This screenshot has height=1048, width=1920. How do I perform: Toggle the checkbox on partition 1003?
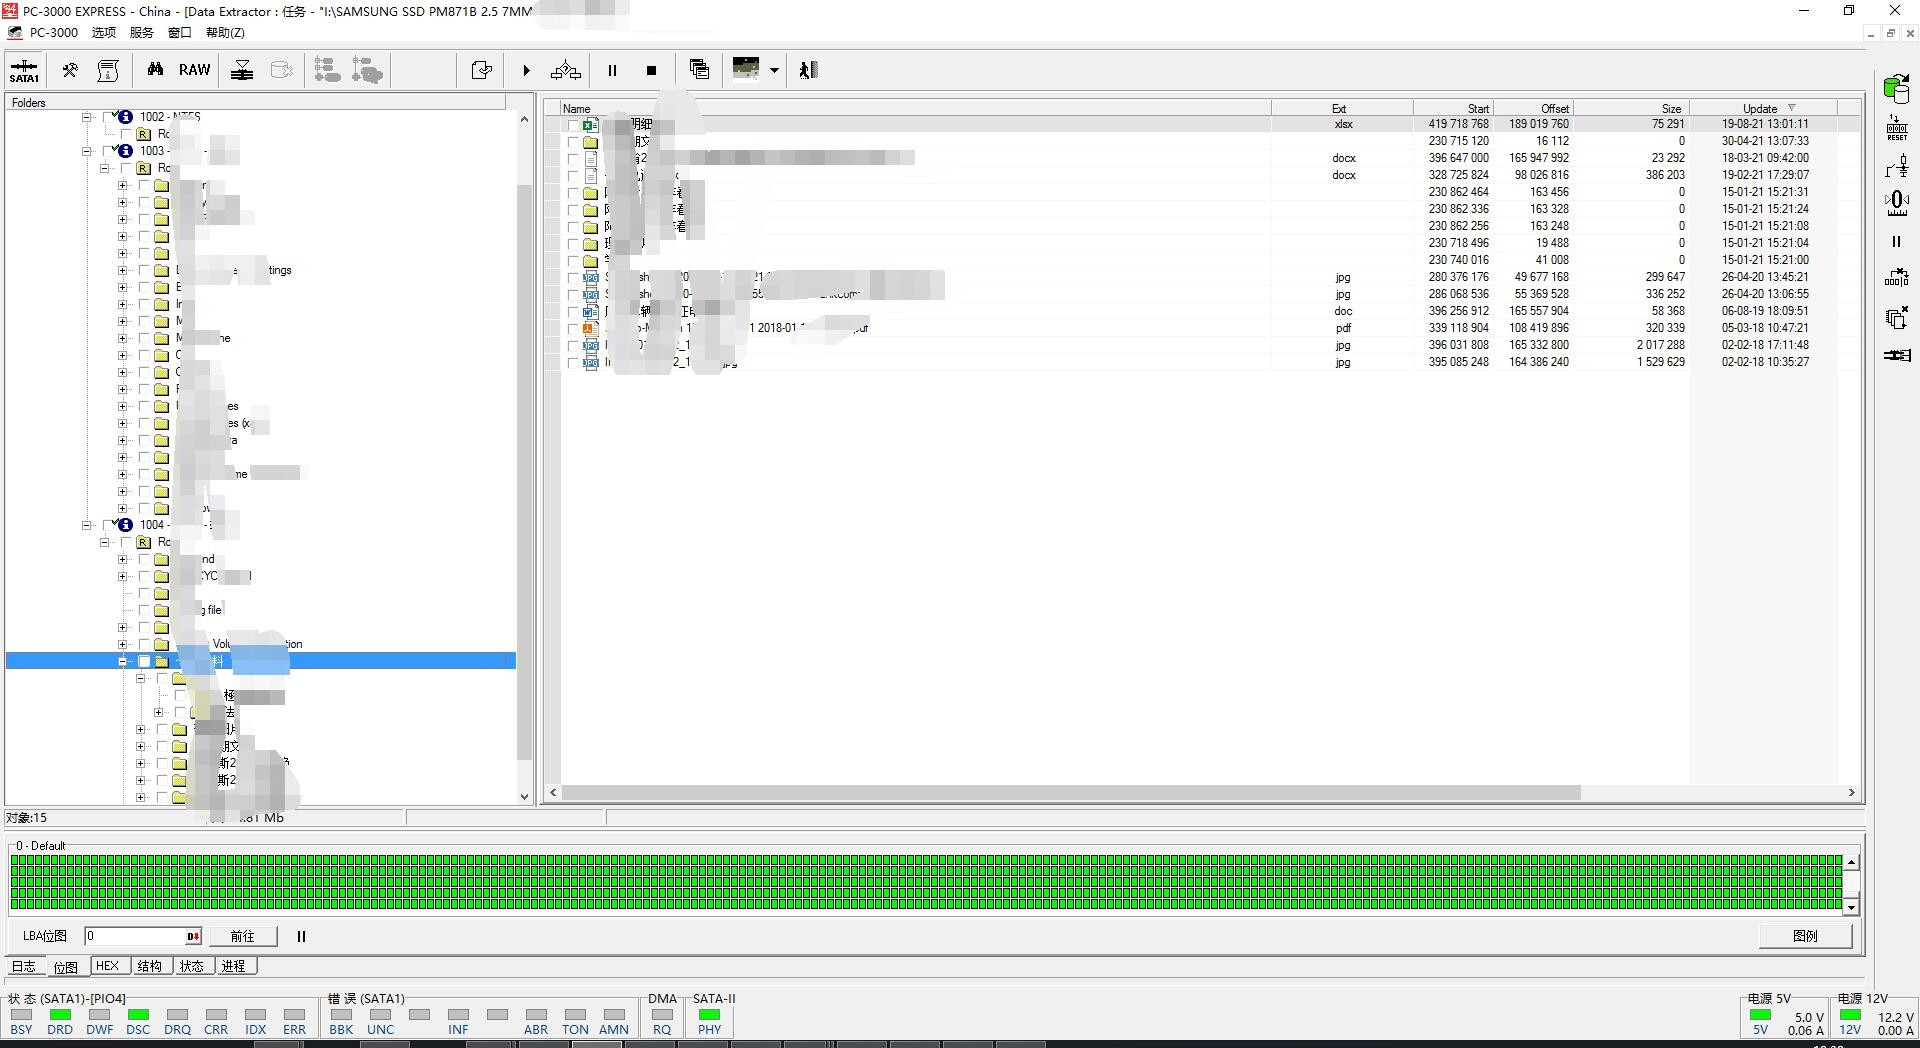108,151
